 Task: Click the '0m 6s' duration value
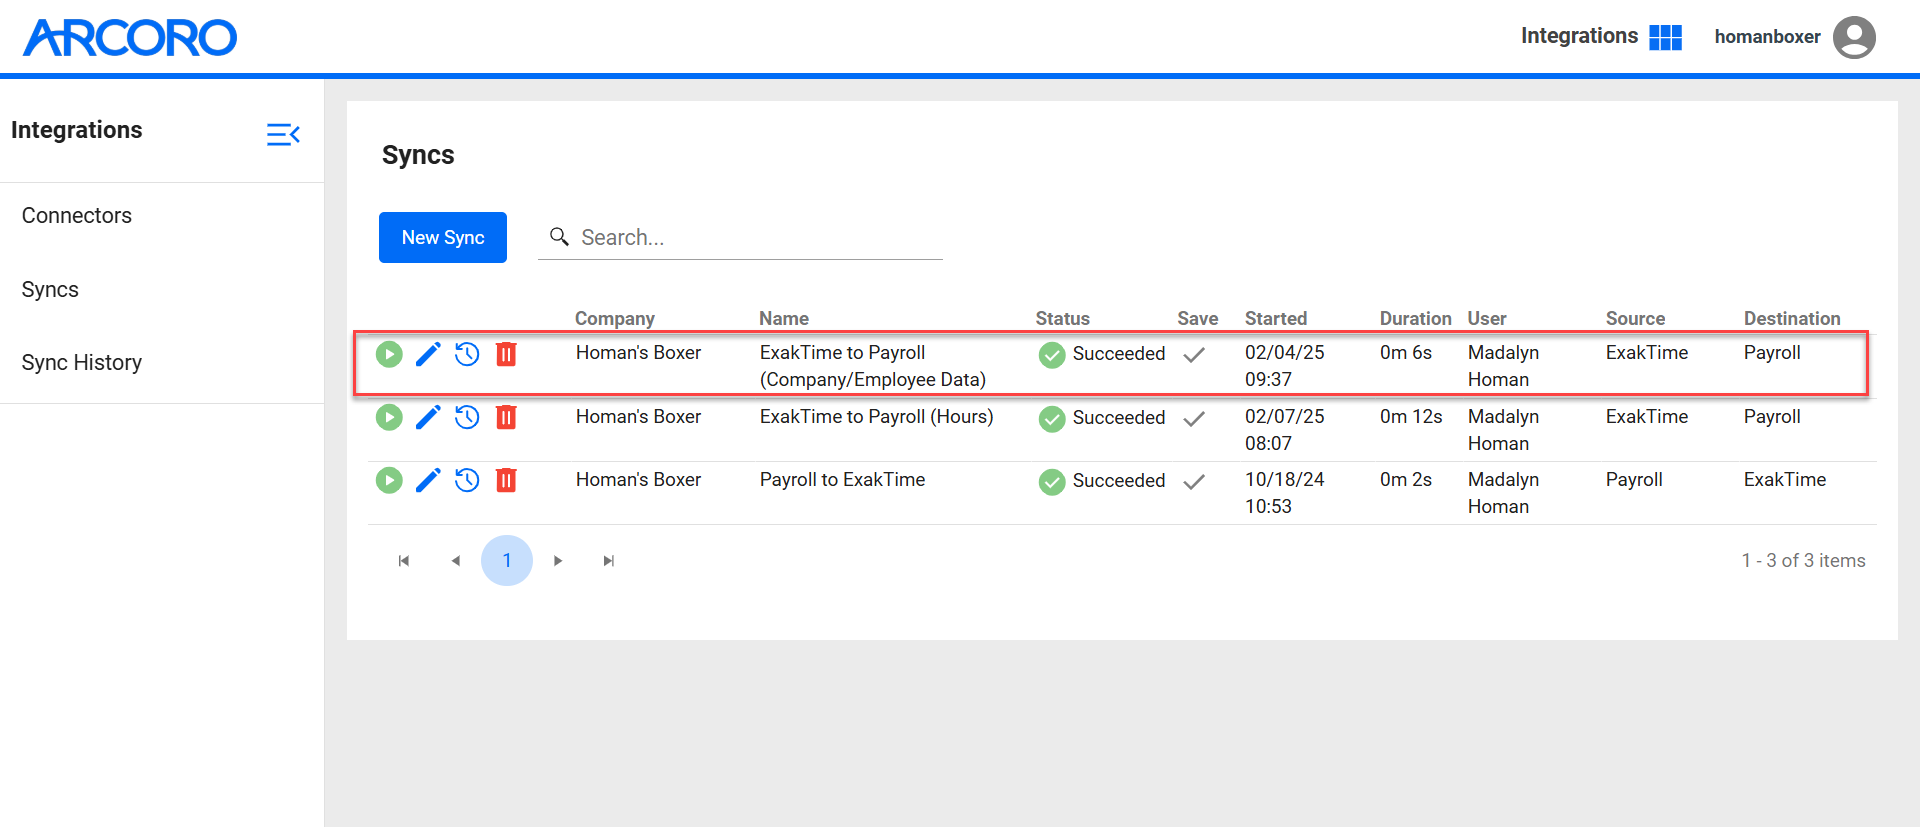pyautogui.click(x=1406, y=353)
